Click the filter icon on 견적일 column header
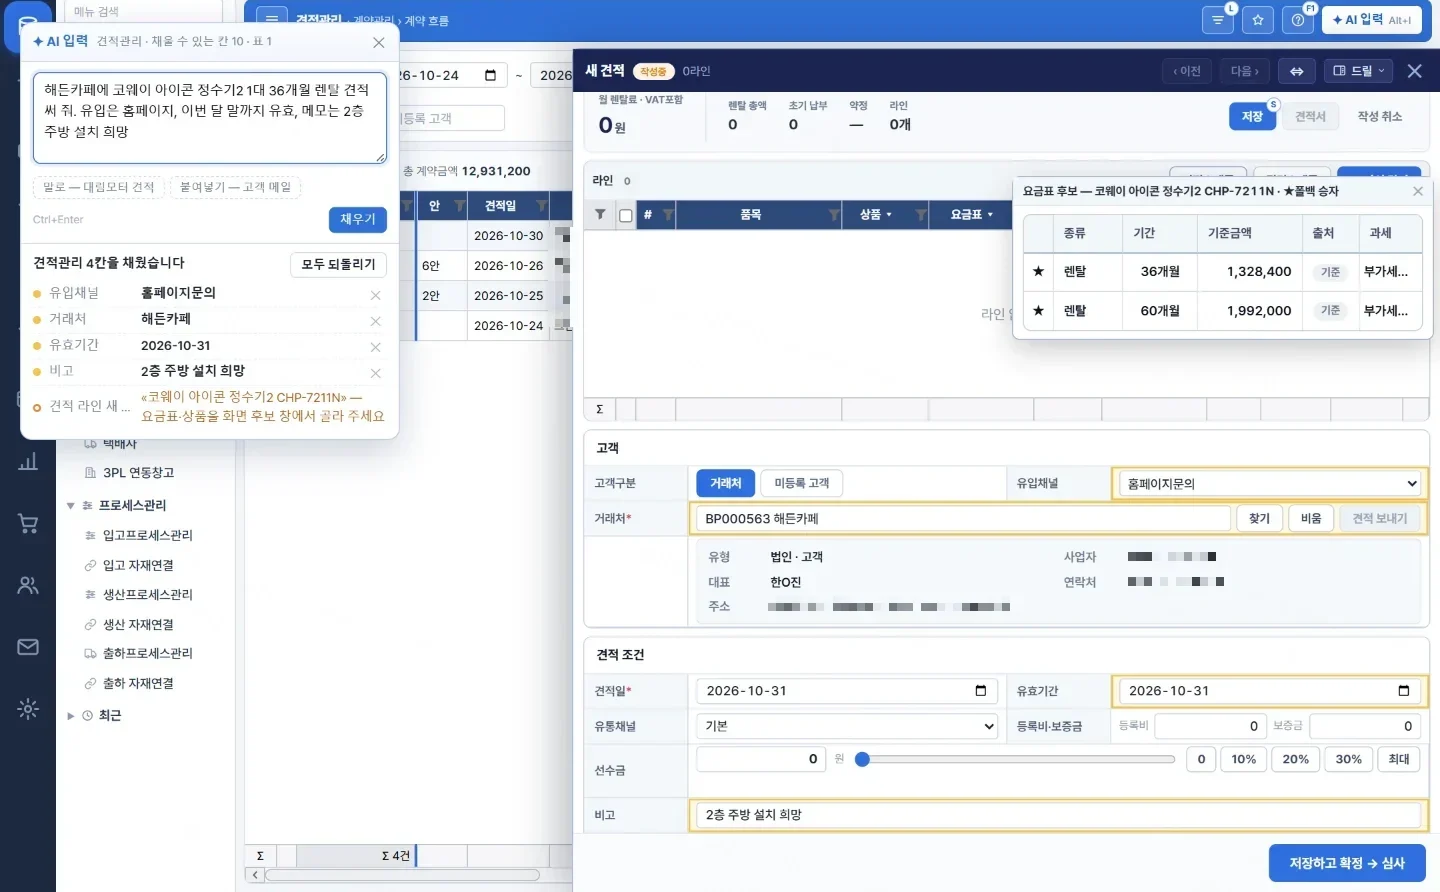 point(541,206)
